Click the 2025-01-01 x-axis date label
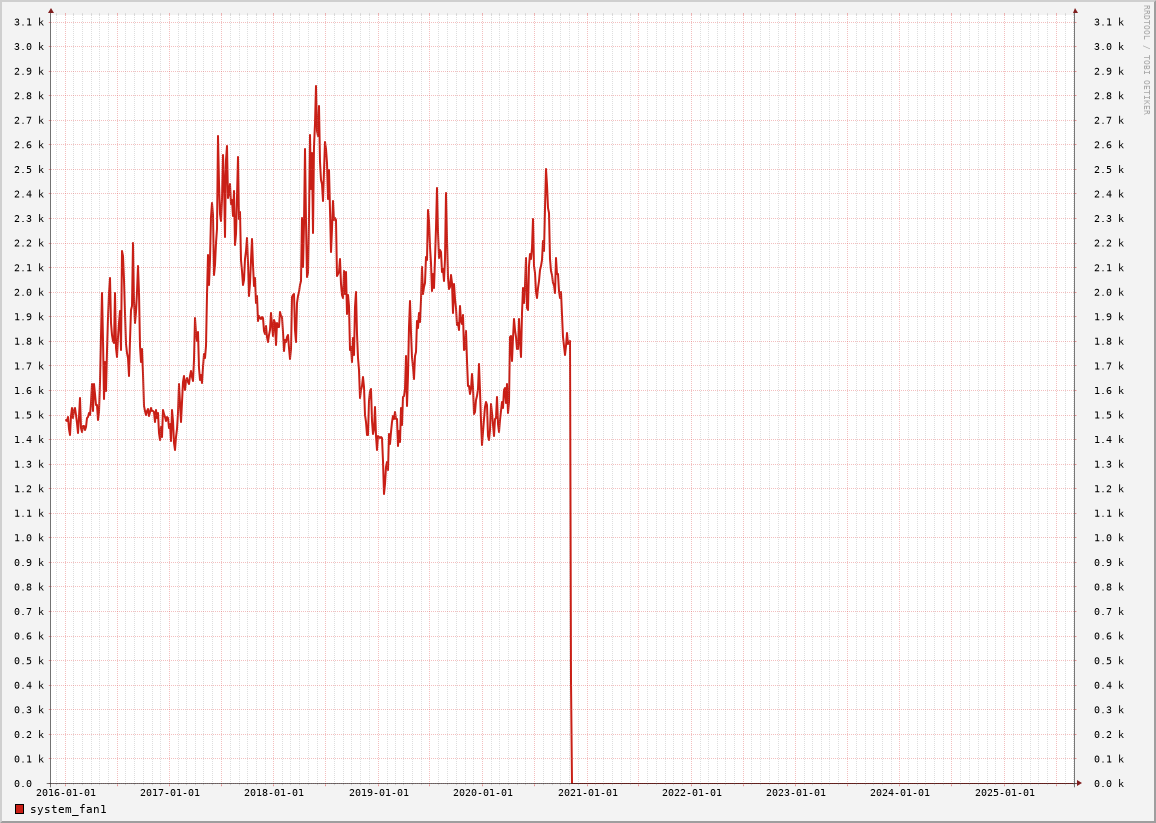The image size is (1156, 823). coord(1005,793)
